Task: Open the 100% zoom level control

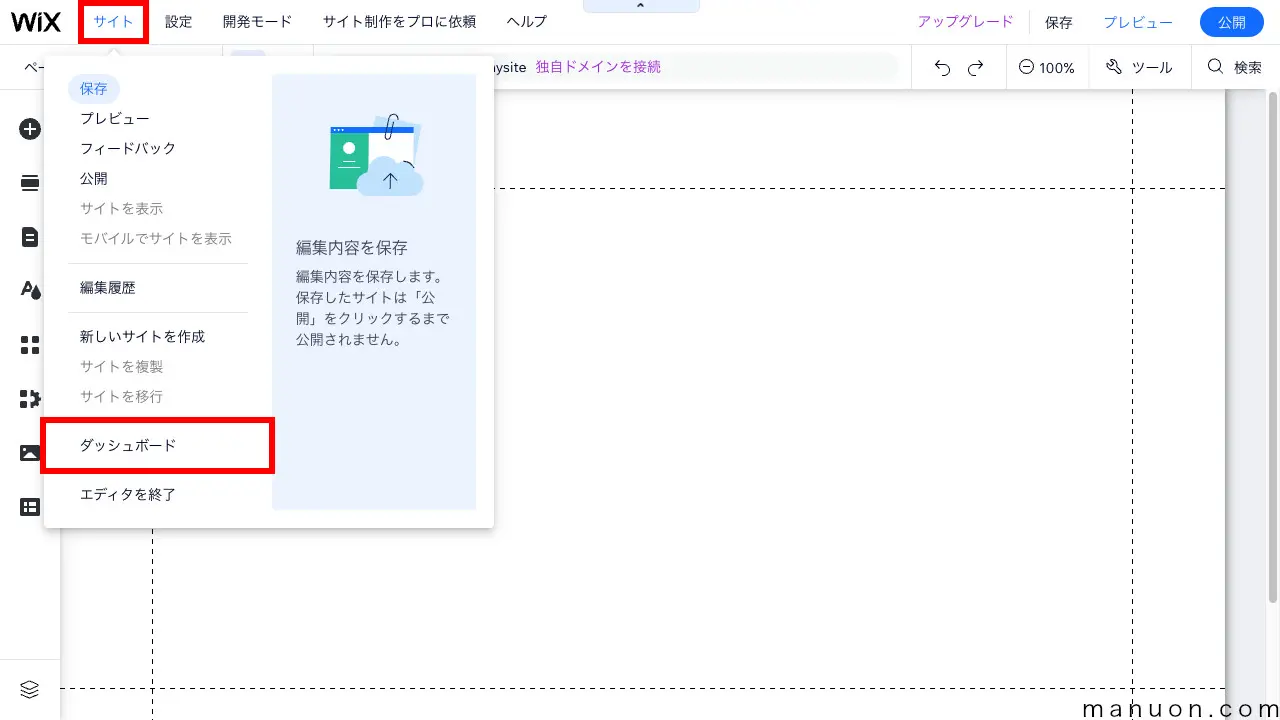Action: [x=1047, y=67]
